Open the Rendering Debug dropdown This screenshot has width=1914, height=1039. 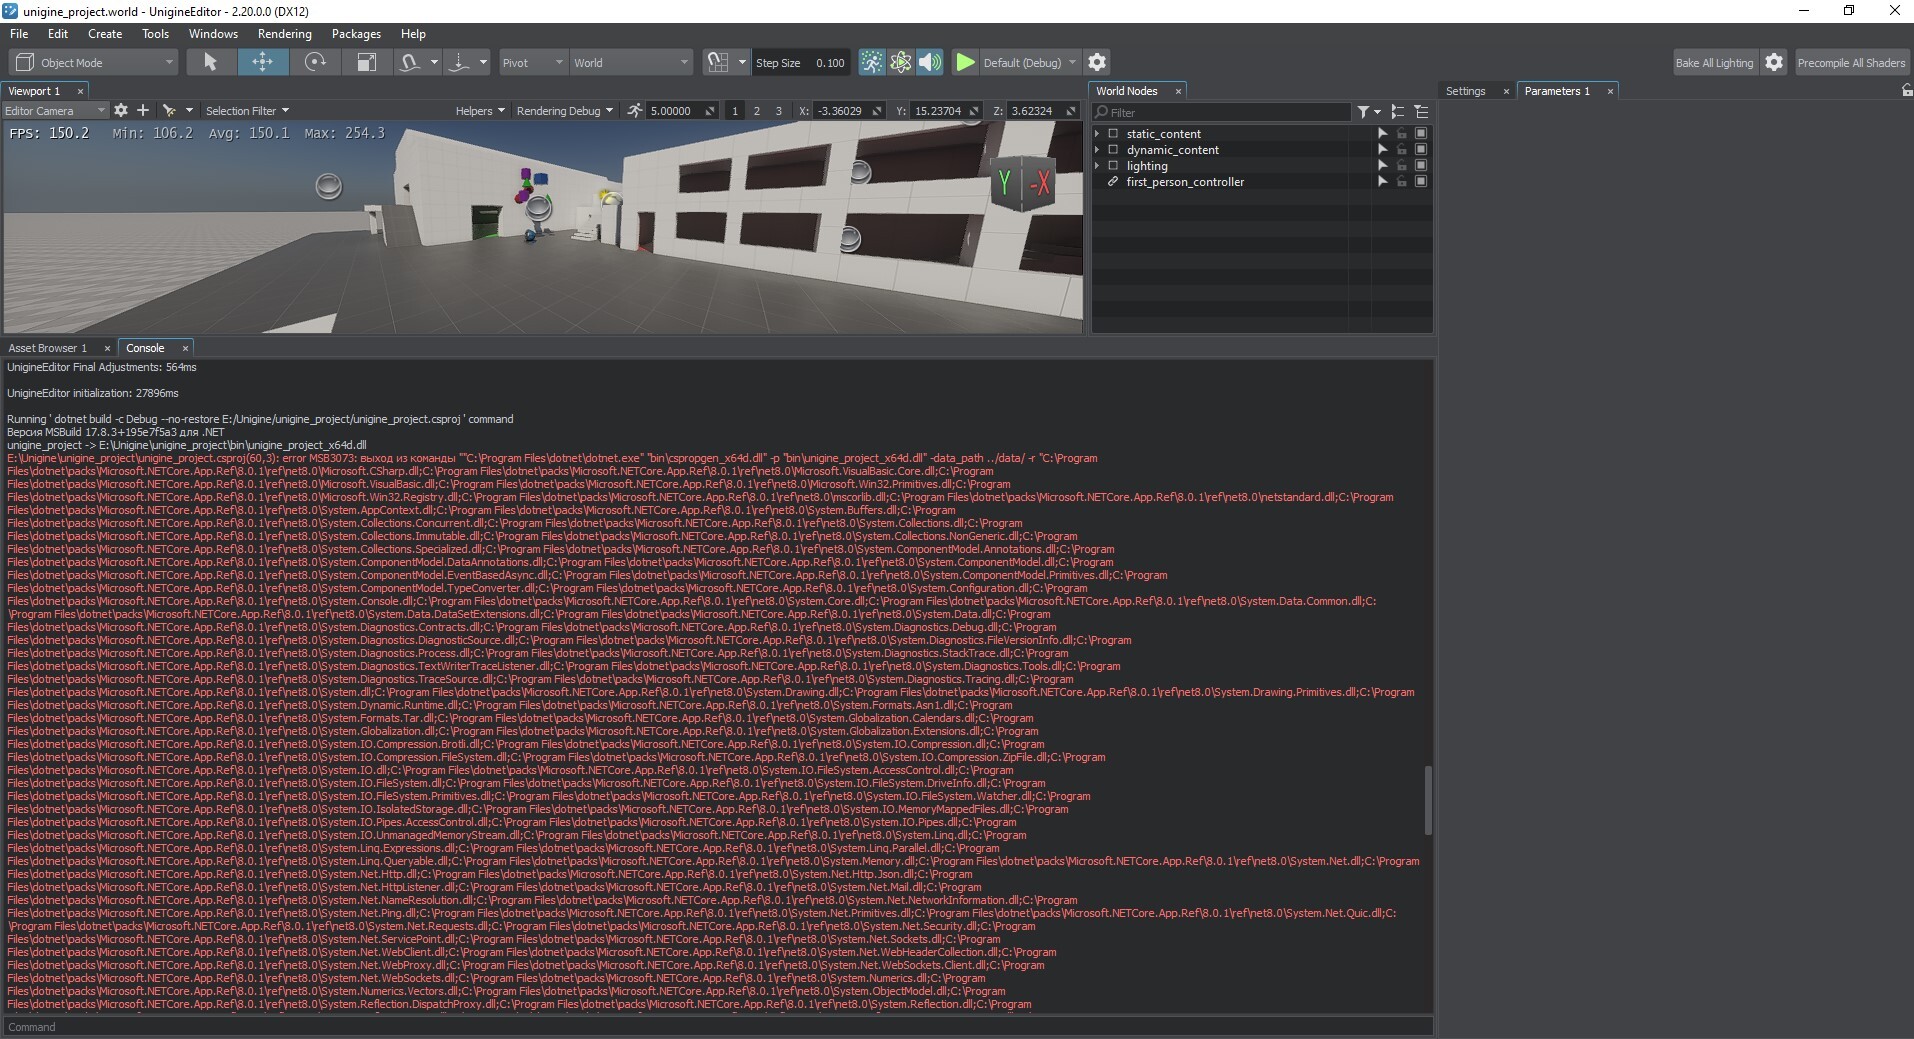coord(564,111)
